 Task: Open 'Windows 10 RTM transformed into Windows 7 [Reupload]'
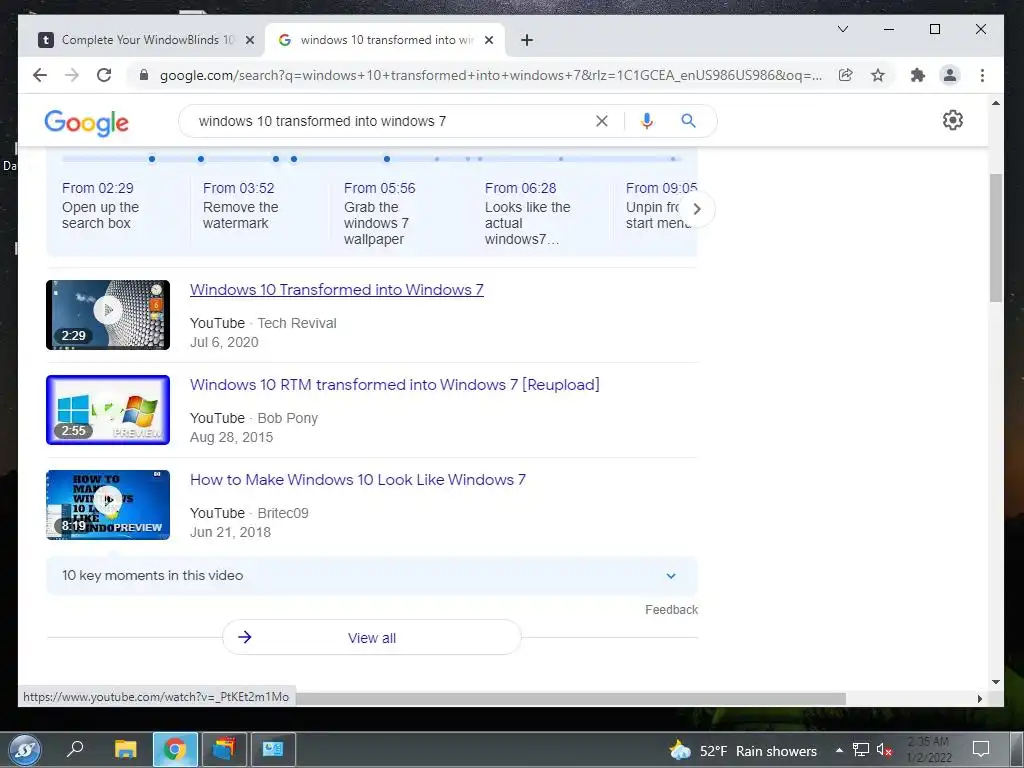click(394, 385)
